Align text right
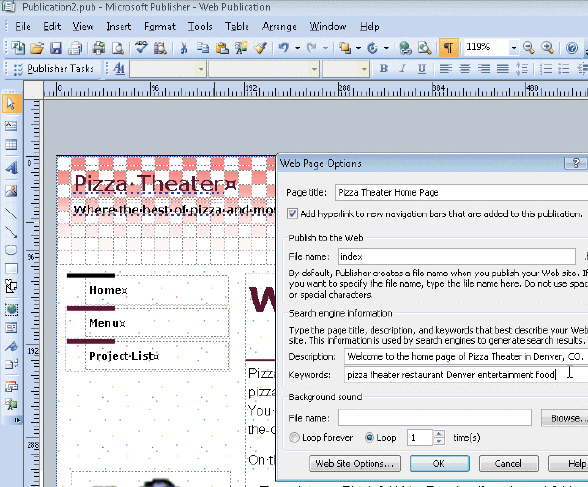Screen dimensions: 588x487 pyautogui.click(x=484, y=69)
